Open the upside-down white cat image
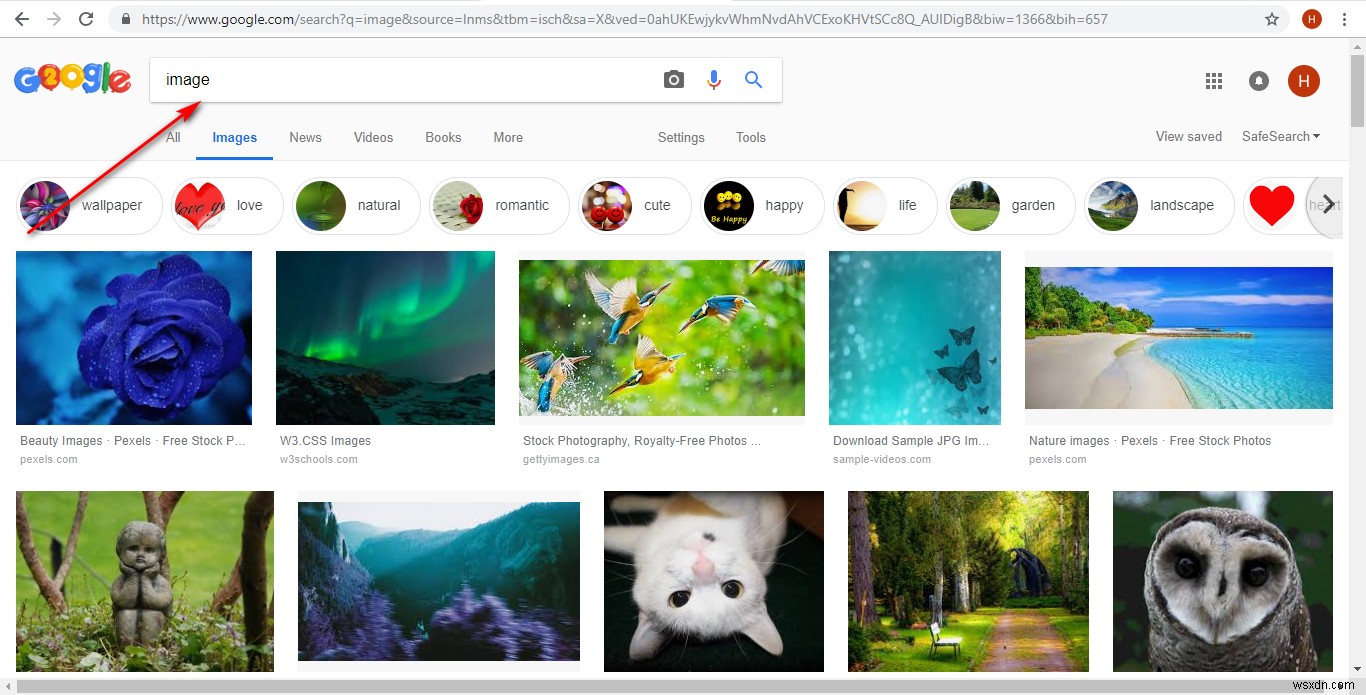The image size is (1366, 695). pyautogui.click(x=714, y=581)
